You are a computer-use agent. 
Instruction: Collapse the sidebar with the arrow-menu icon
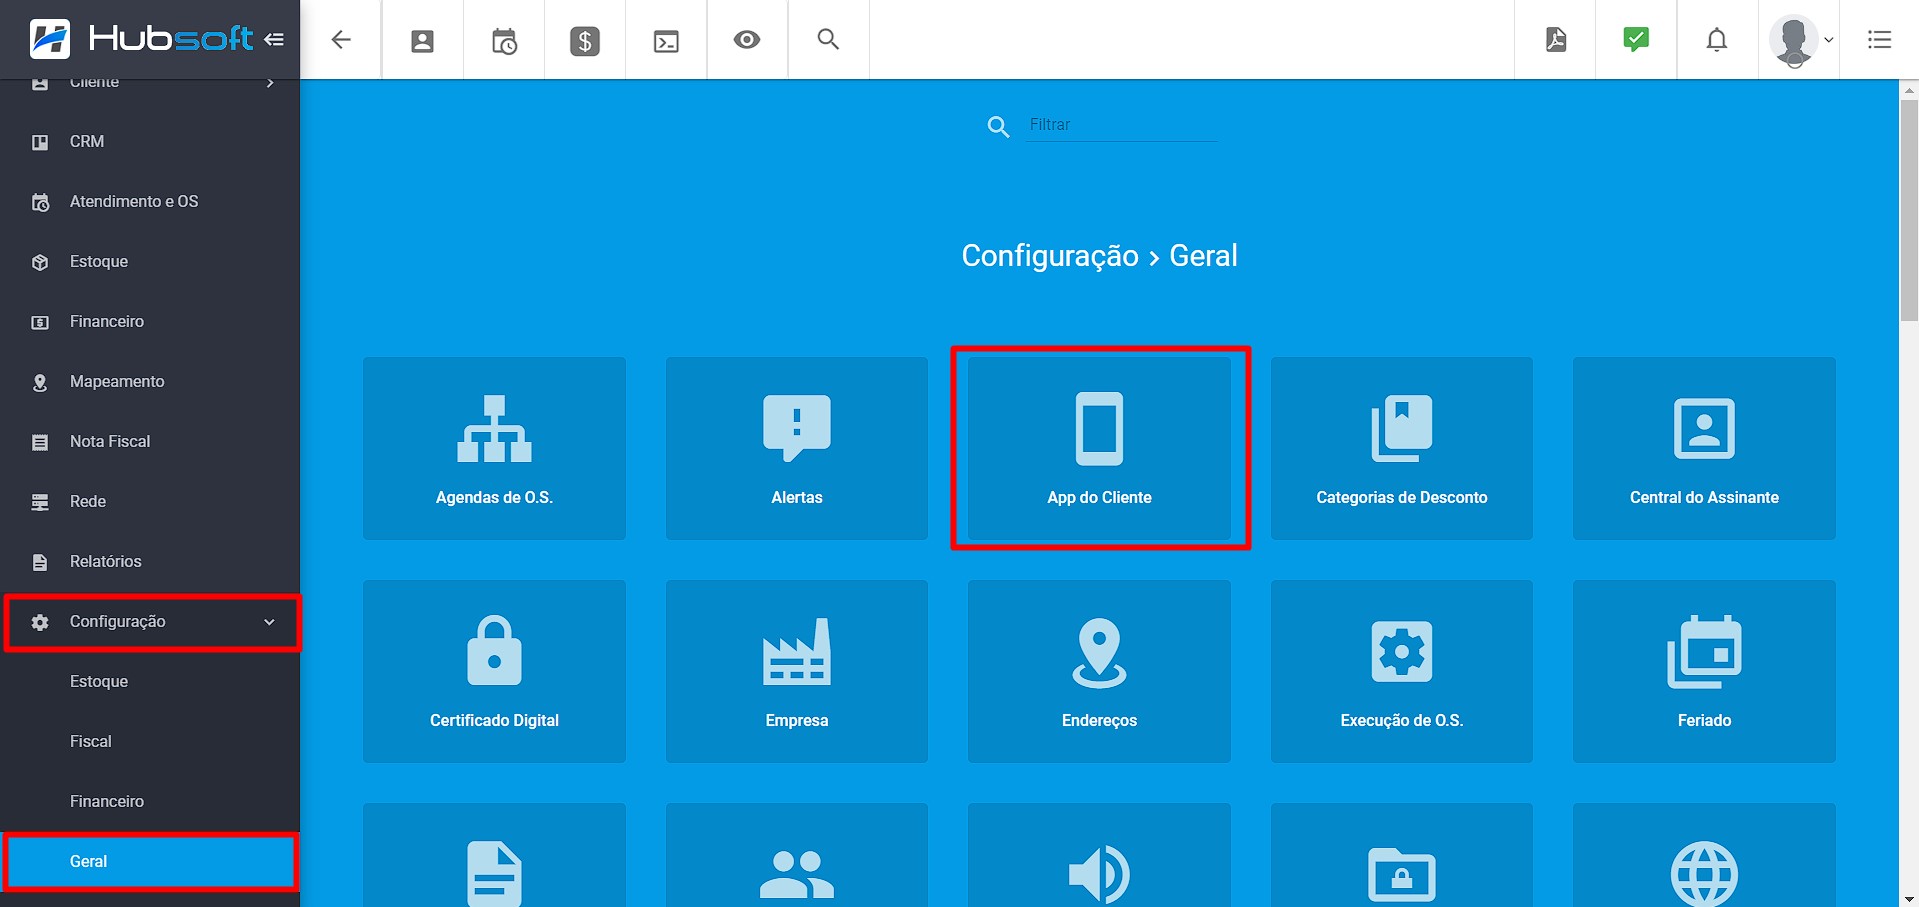[x=274, y=40]
